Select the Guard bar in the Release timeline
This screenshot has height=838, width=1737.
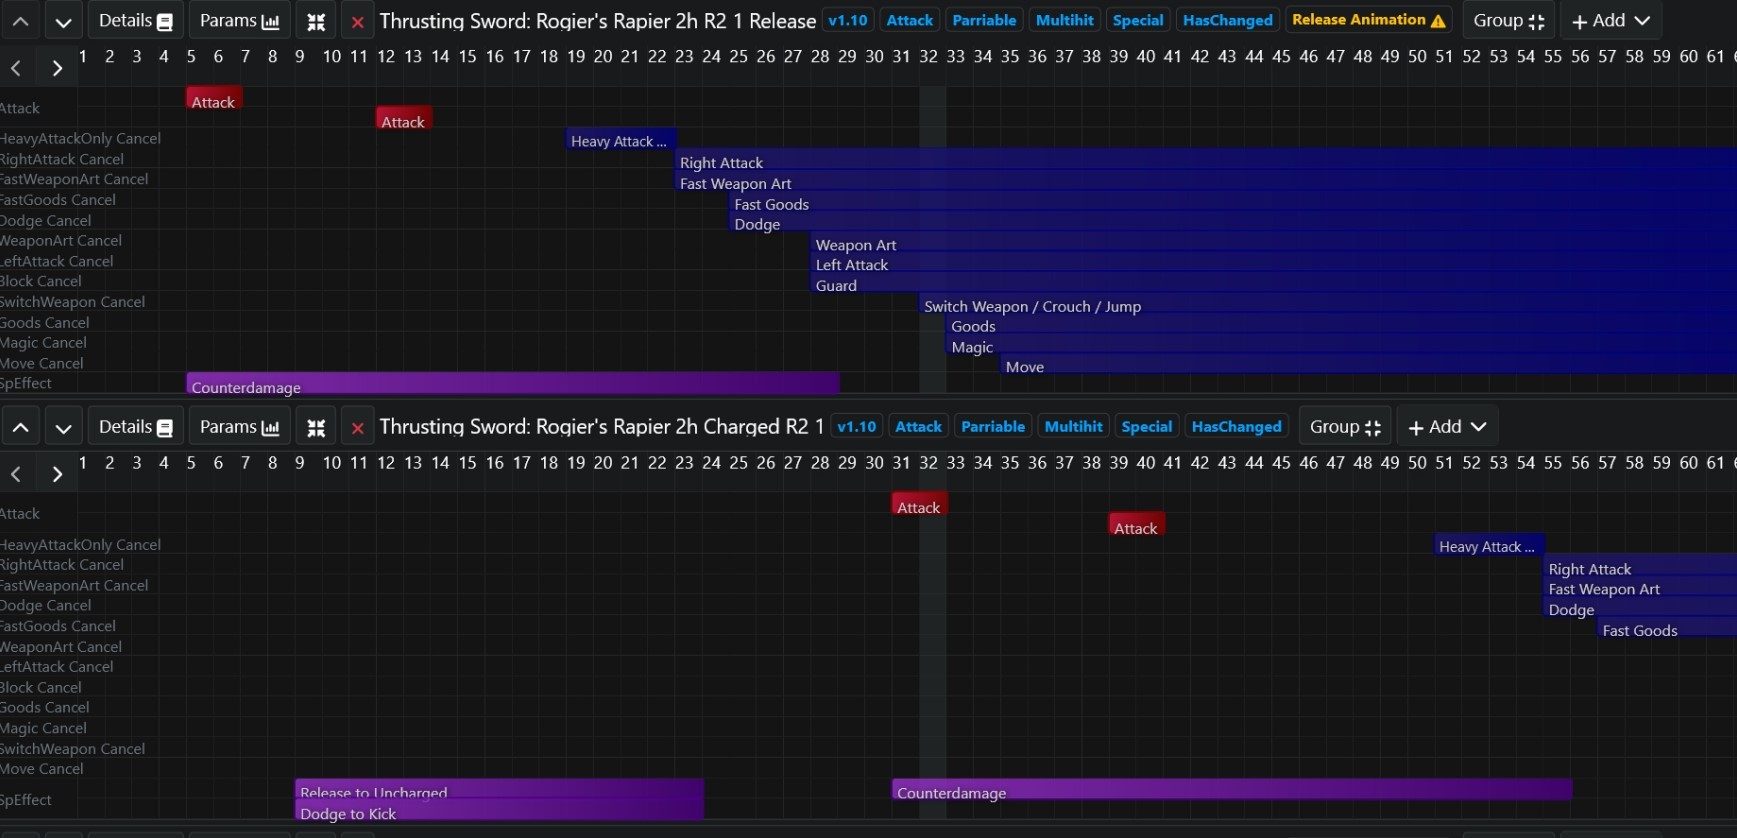pyautogui.click(x=1274, y=283)
